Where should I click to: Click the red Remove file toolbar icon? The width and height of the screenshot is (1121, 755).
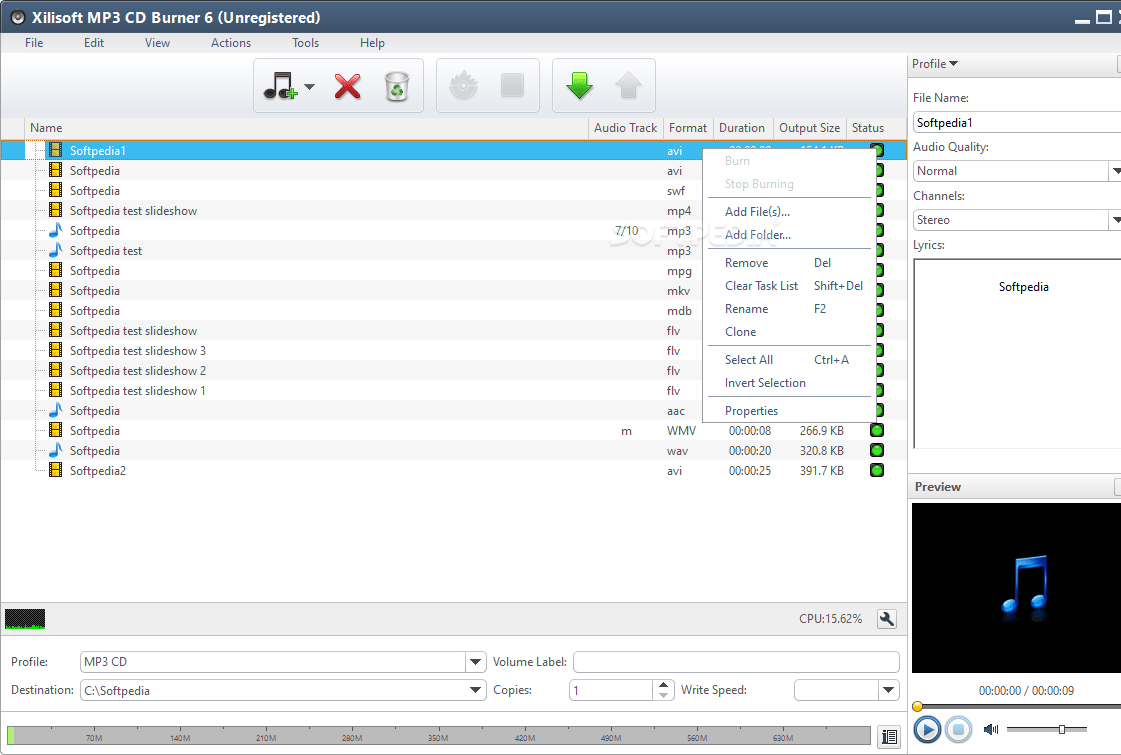348,85
